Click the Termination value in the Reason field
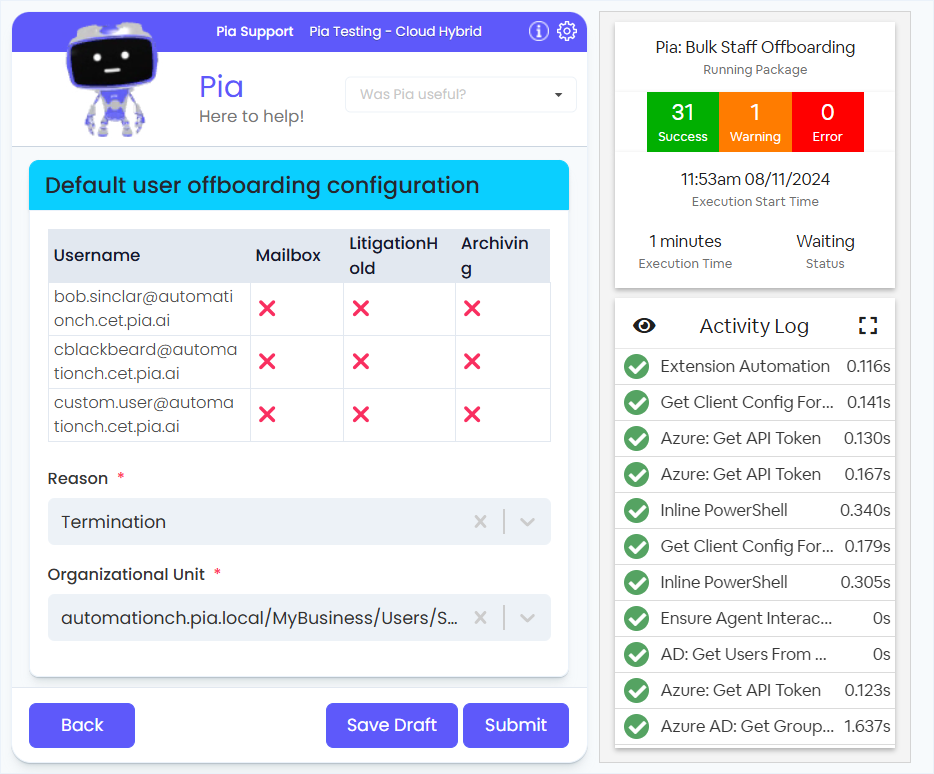Viewport: 934px width, 774px height. (x=113, y=522)
